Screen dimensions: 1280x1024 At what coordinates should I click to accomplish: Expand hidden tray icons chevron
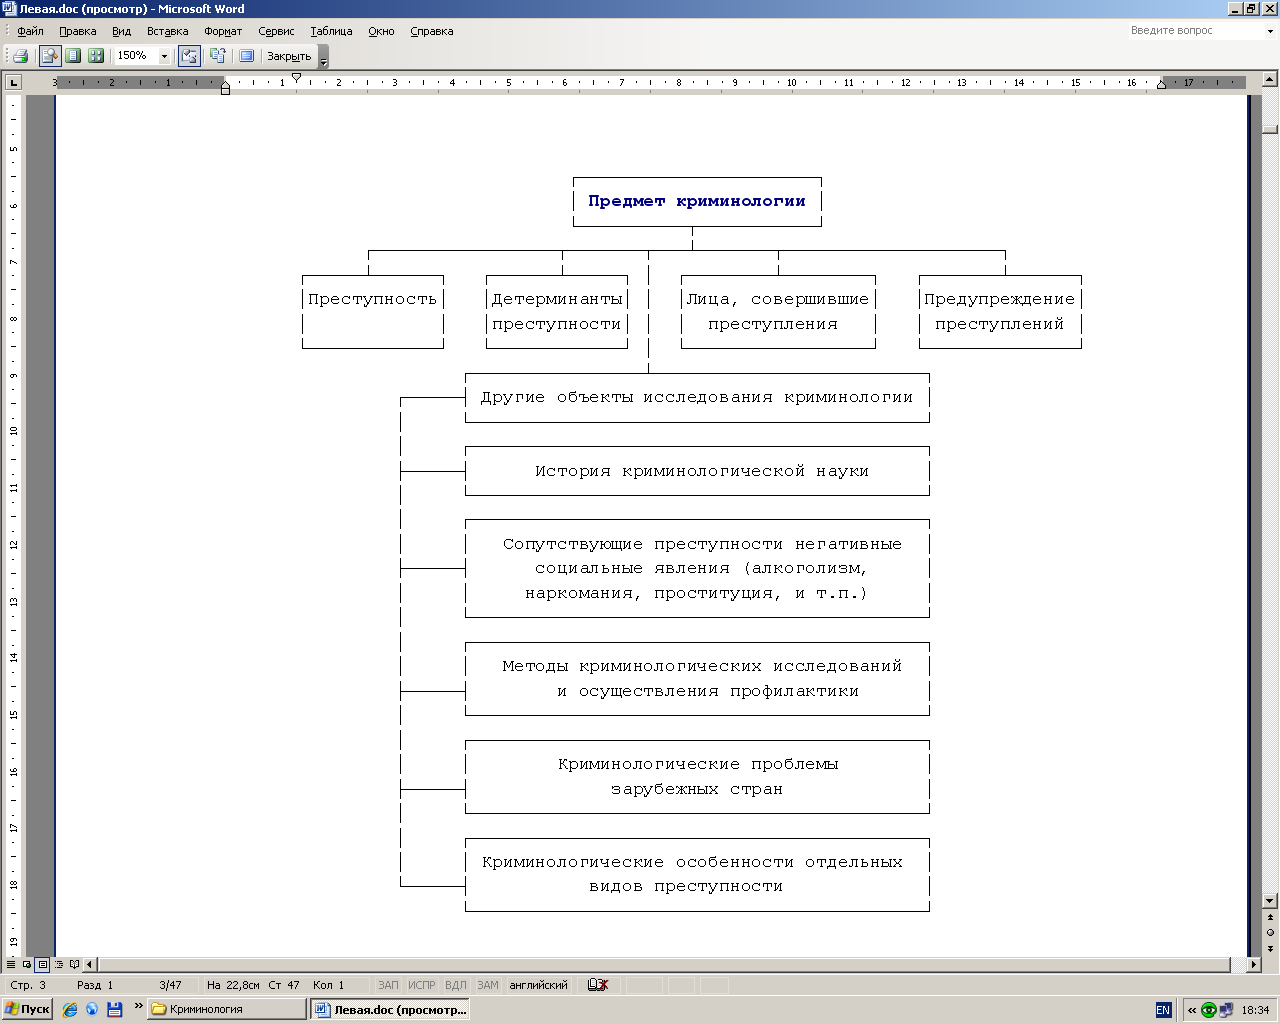pyautogui.click(x=1192, y=1010)
